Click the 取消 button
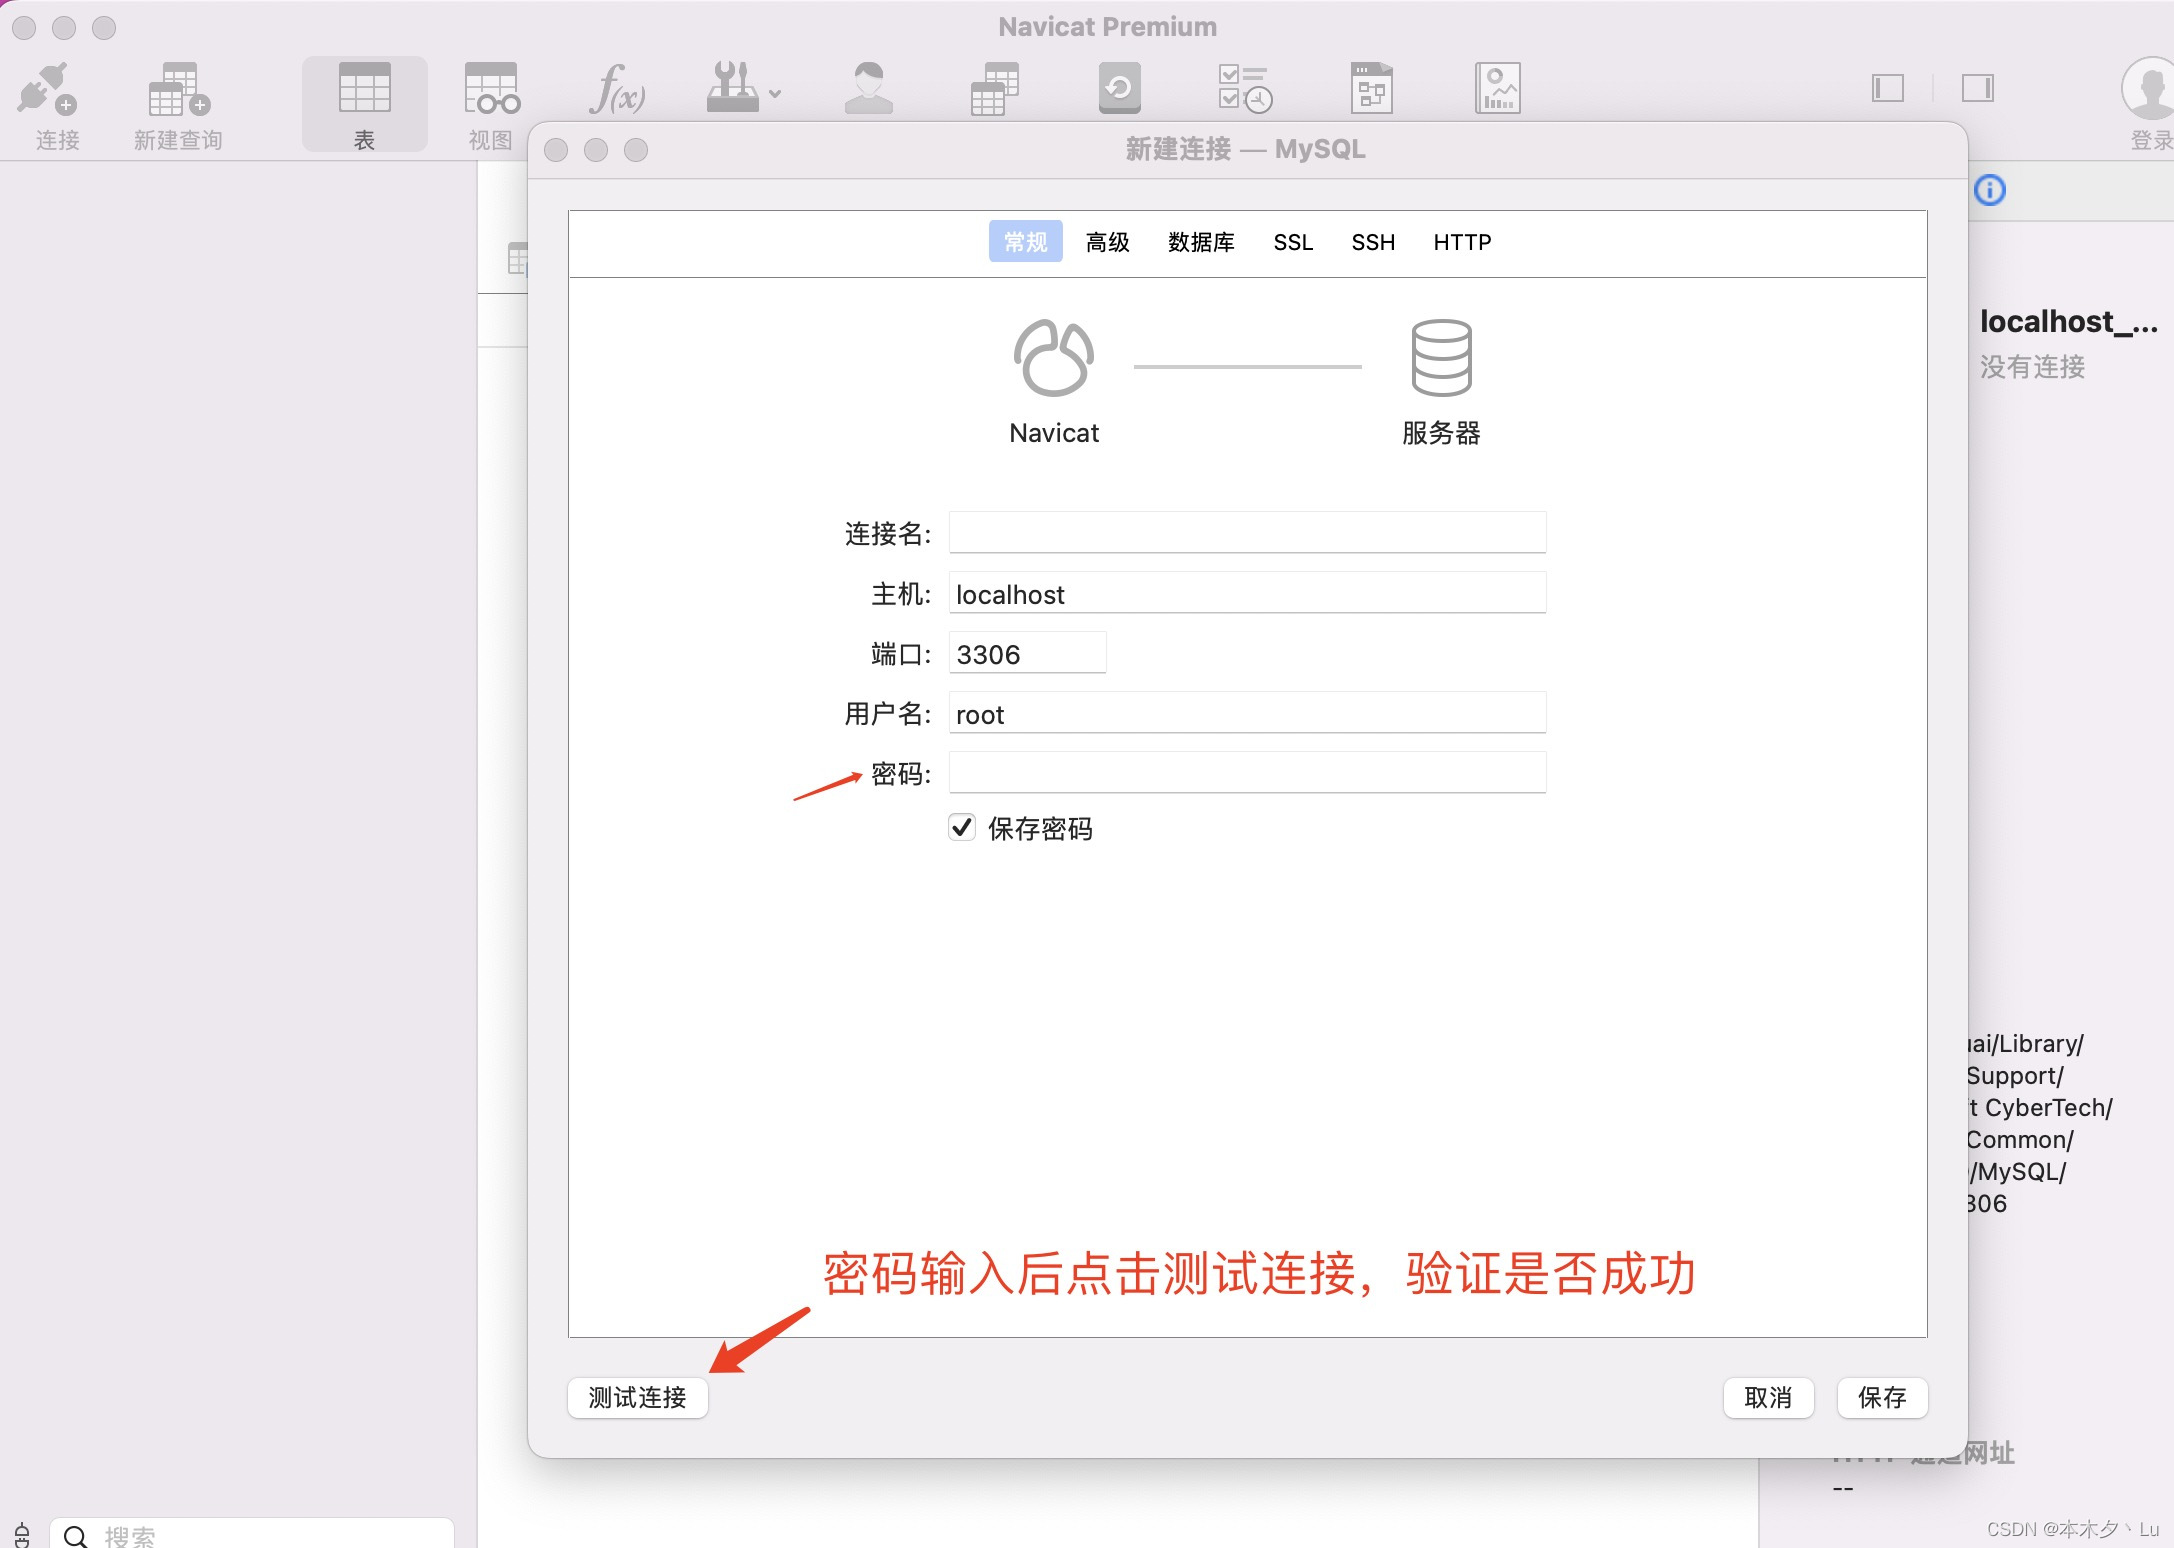Image resolution: width=2174 pixels, height=1548 pixels. (1768, 1397)
